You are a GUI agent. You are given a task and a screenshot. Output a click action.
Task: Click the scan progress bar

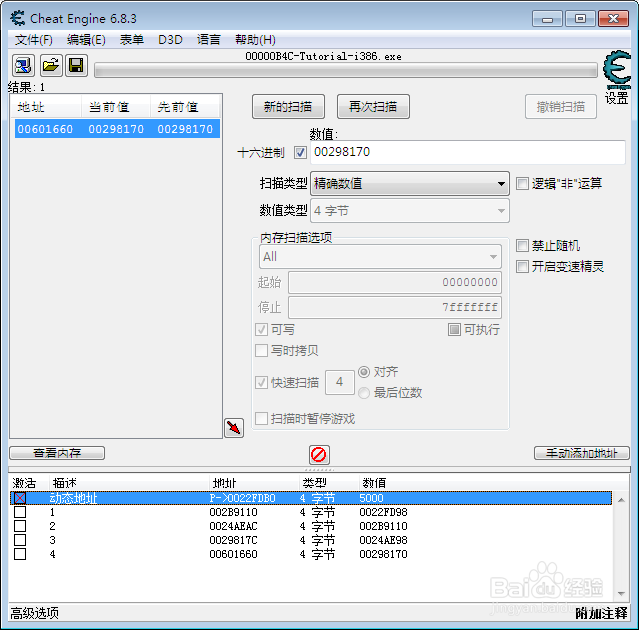346,70
